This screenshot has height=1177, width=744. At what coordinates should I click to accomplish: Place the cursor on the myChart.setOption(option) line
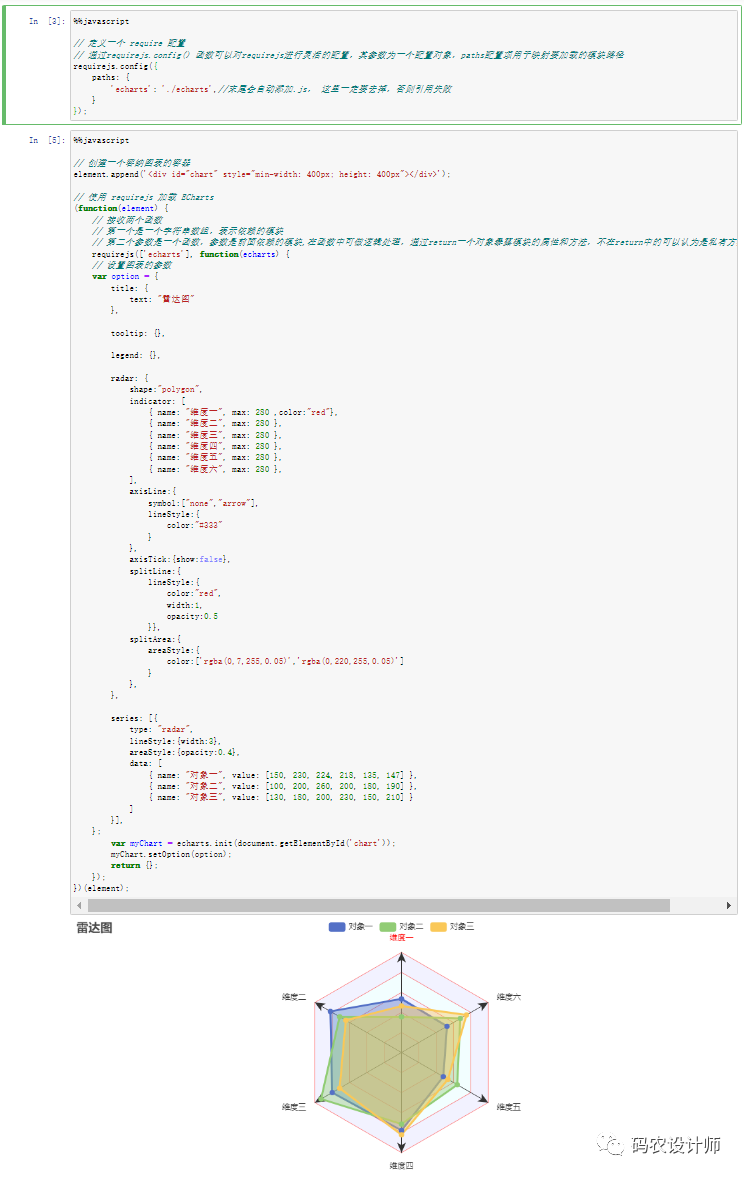coord(171,854)
